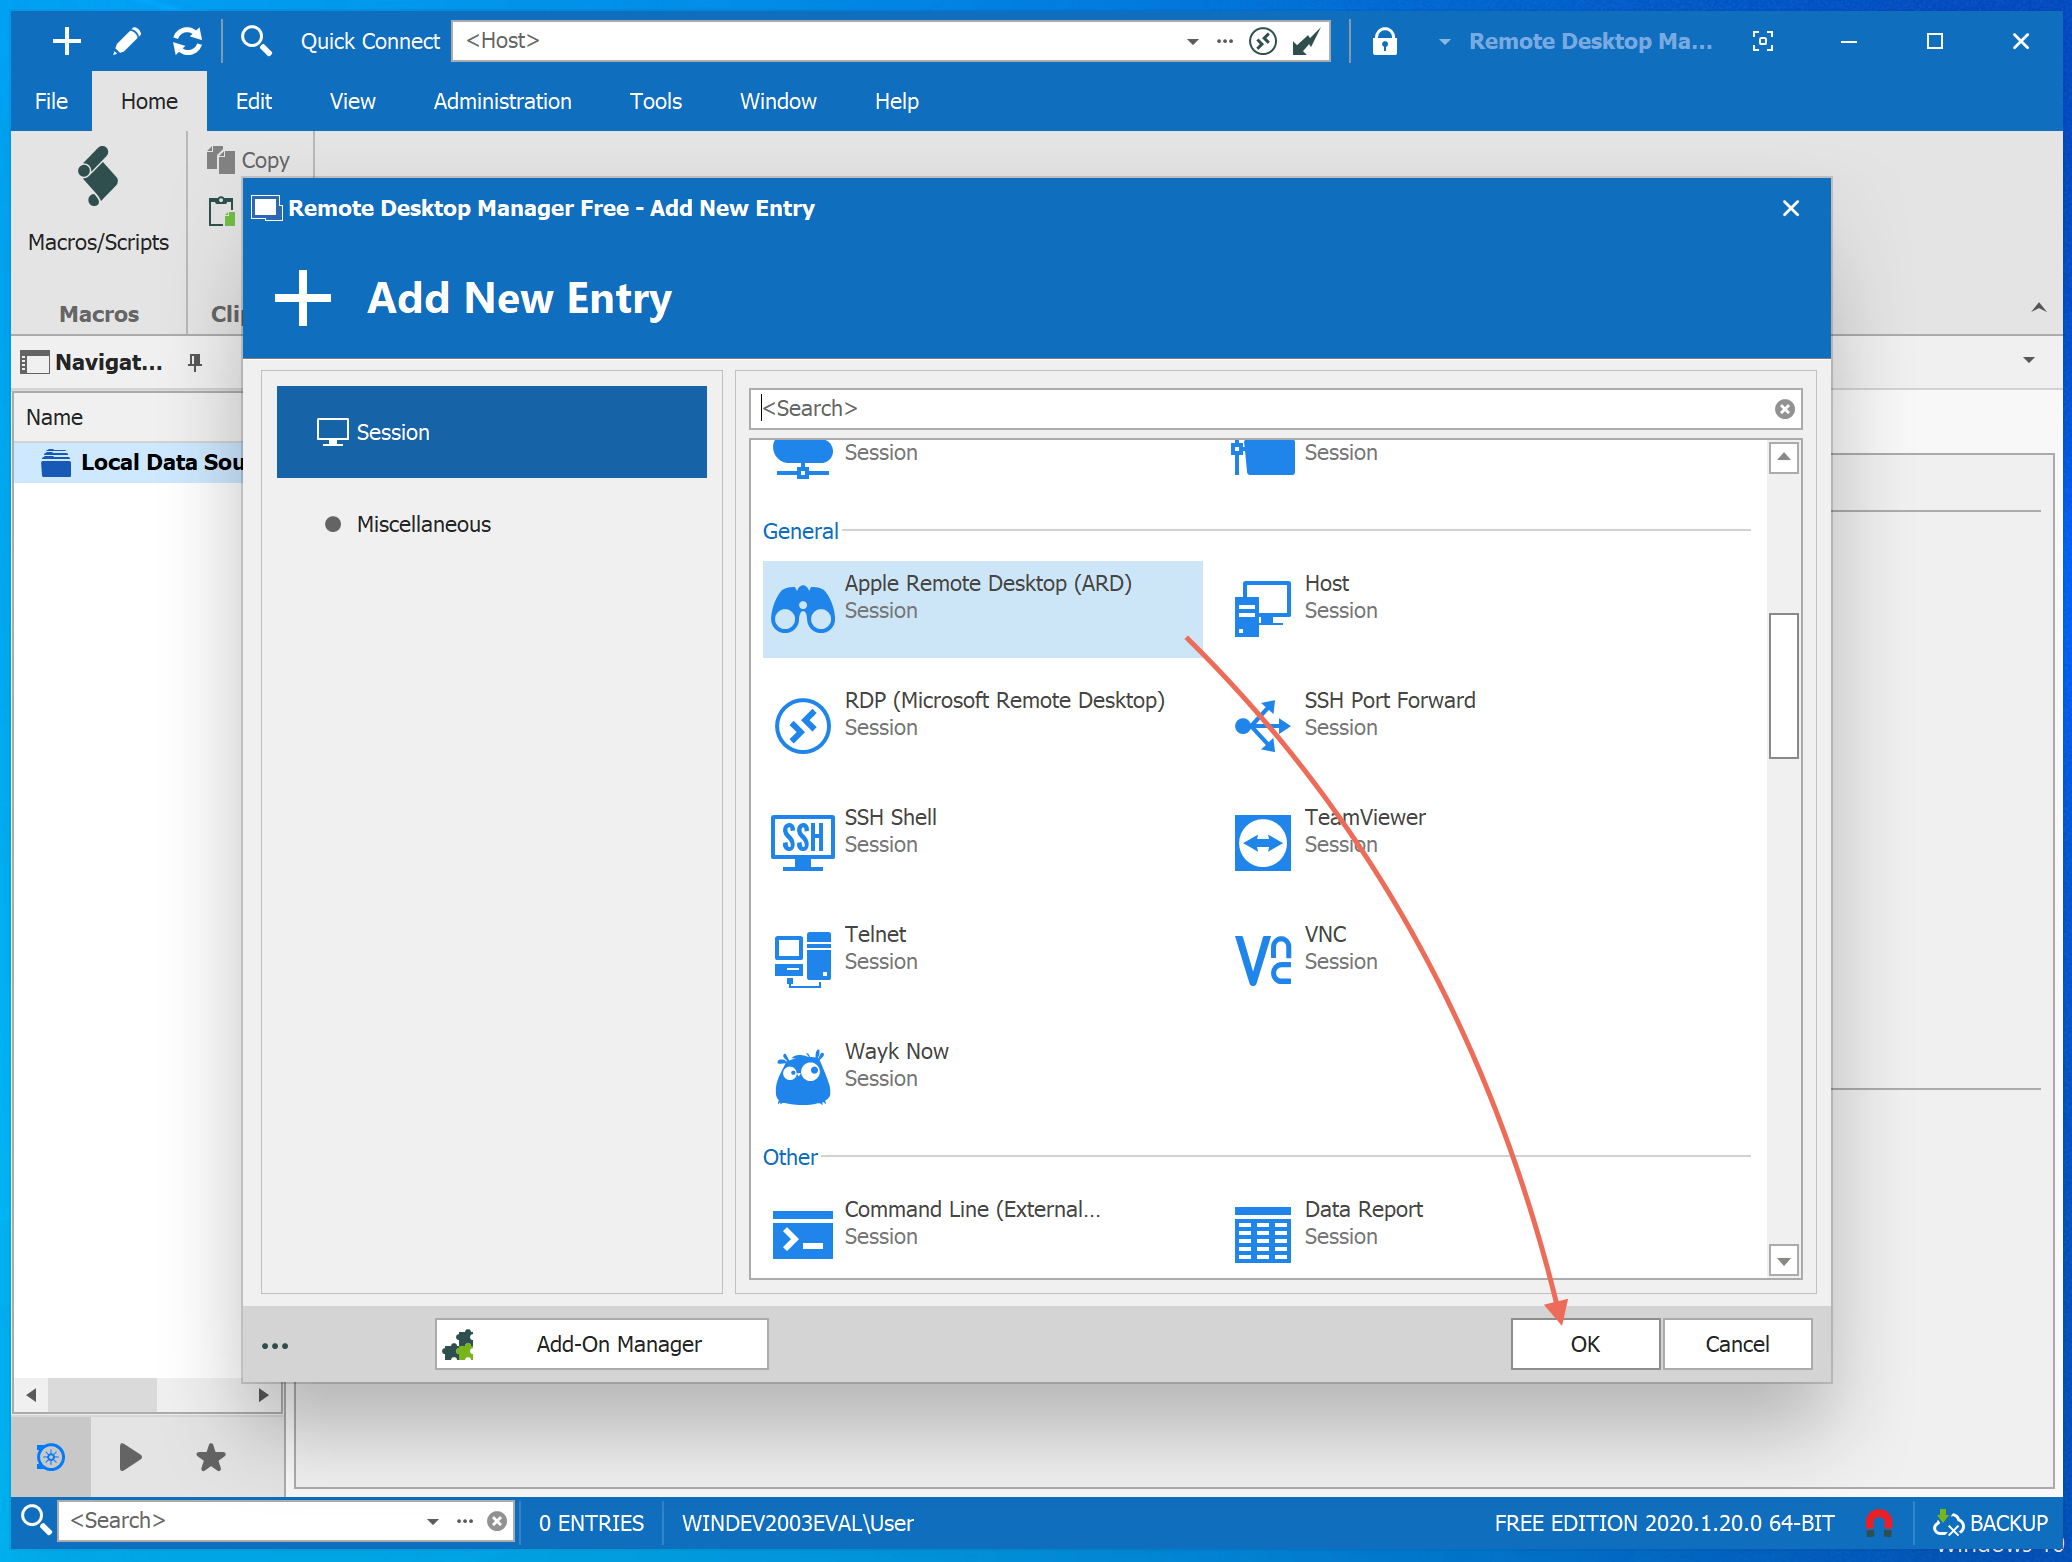Image resolution: width=2072 pixels, height=1562 pixels.
Task: Choose the Data Report session icon
Action: point(1262,1234)
